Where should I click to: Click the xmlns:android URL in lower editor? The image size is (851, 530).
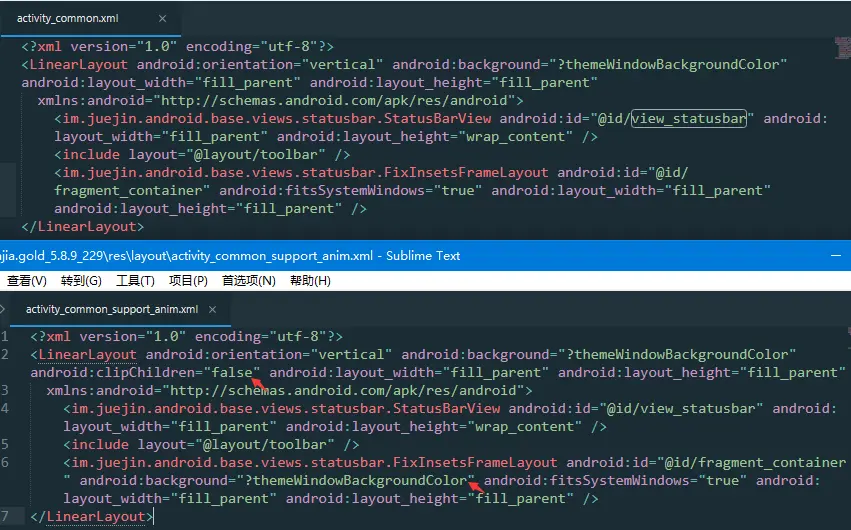(344, 390)
